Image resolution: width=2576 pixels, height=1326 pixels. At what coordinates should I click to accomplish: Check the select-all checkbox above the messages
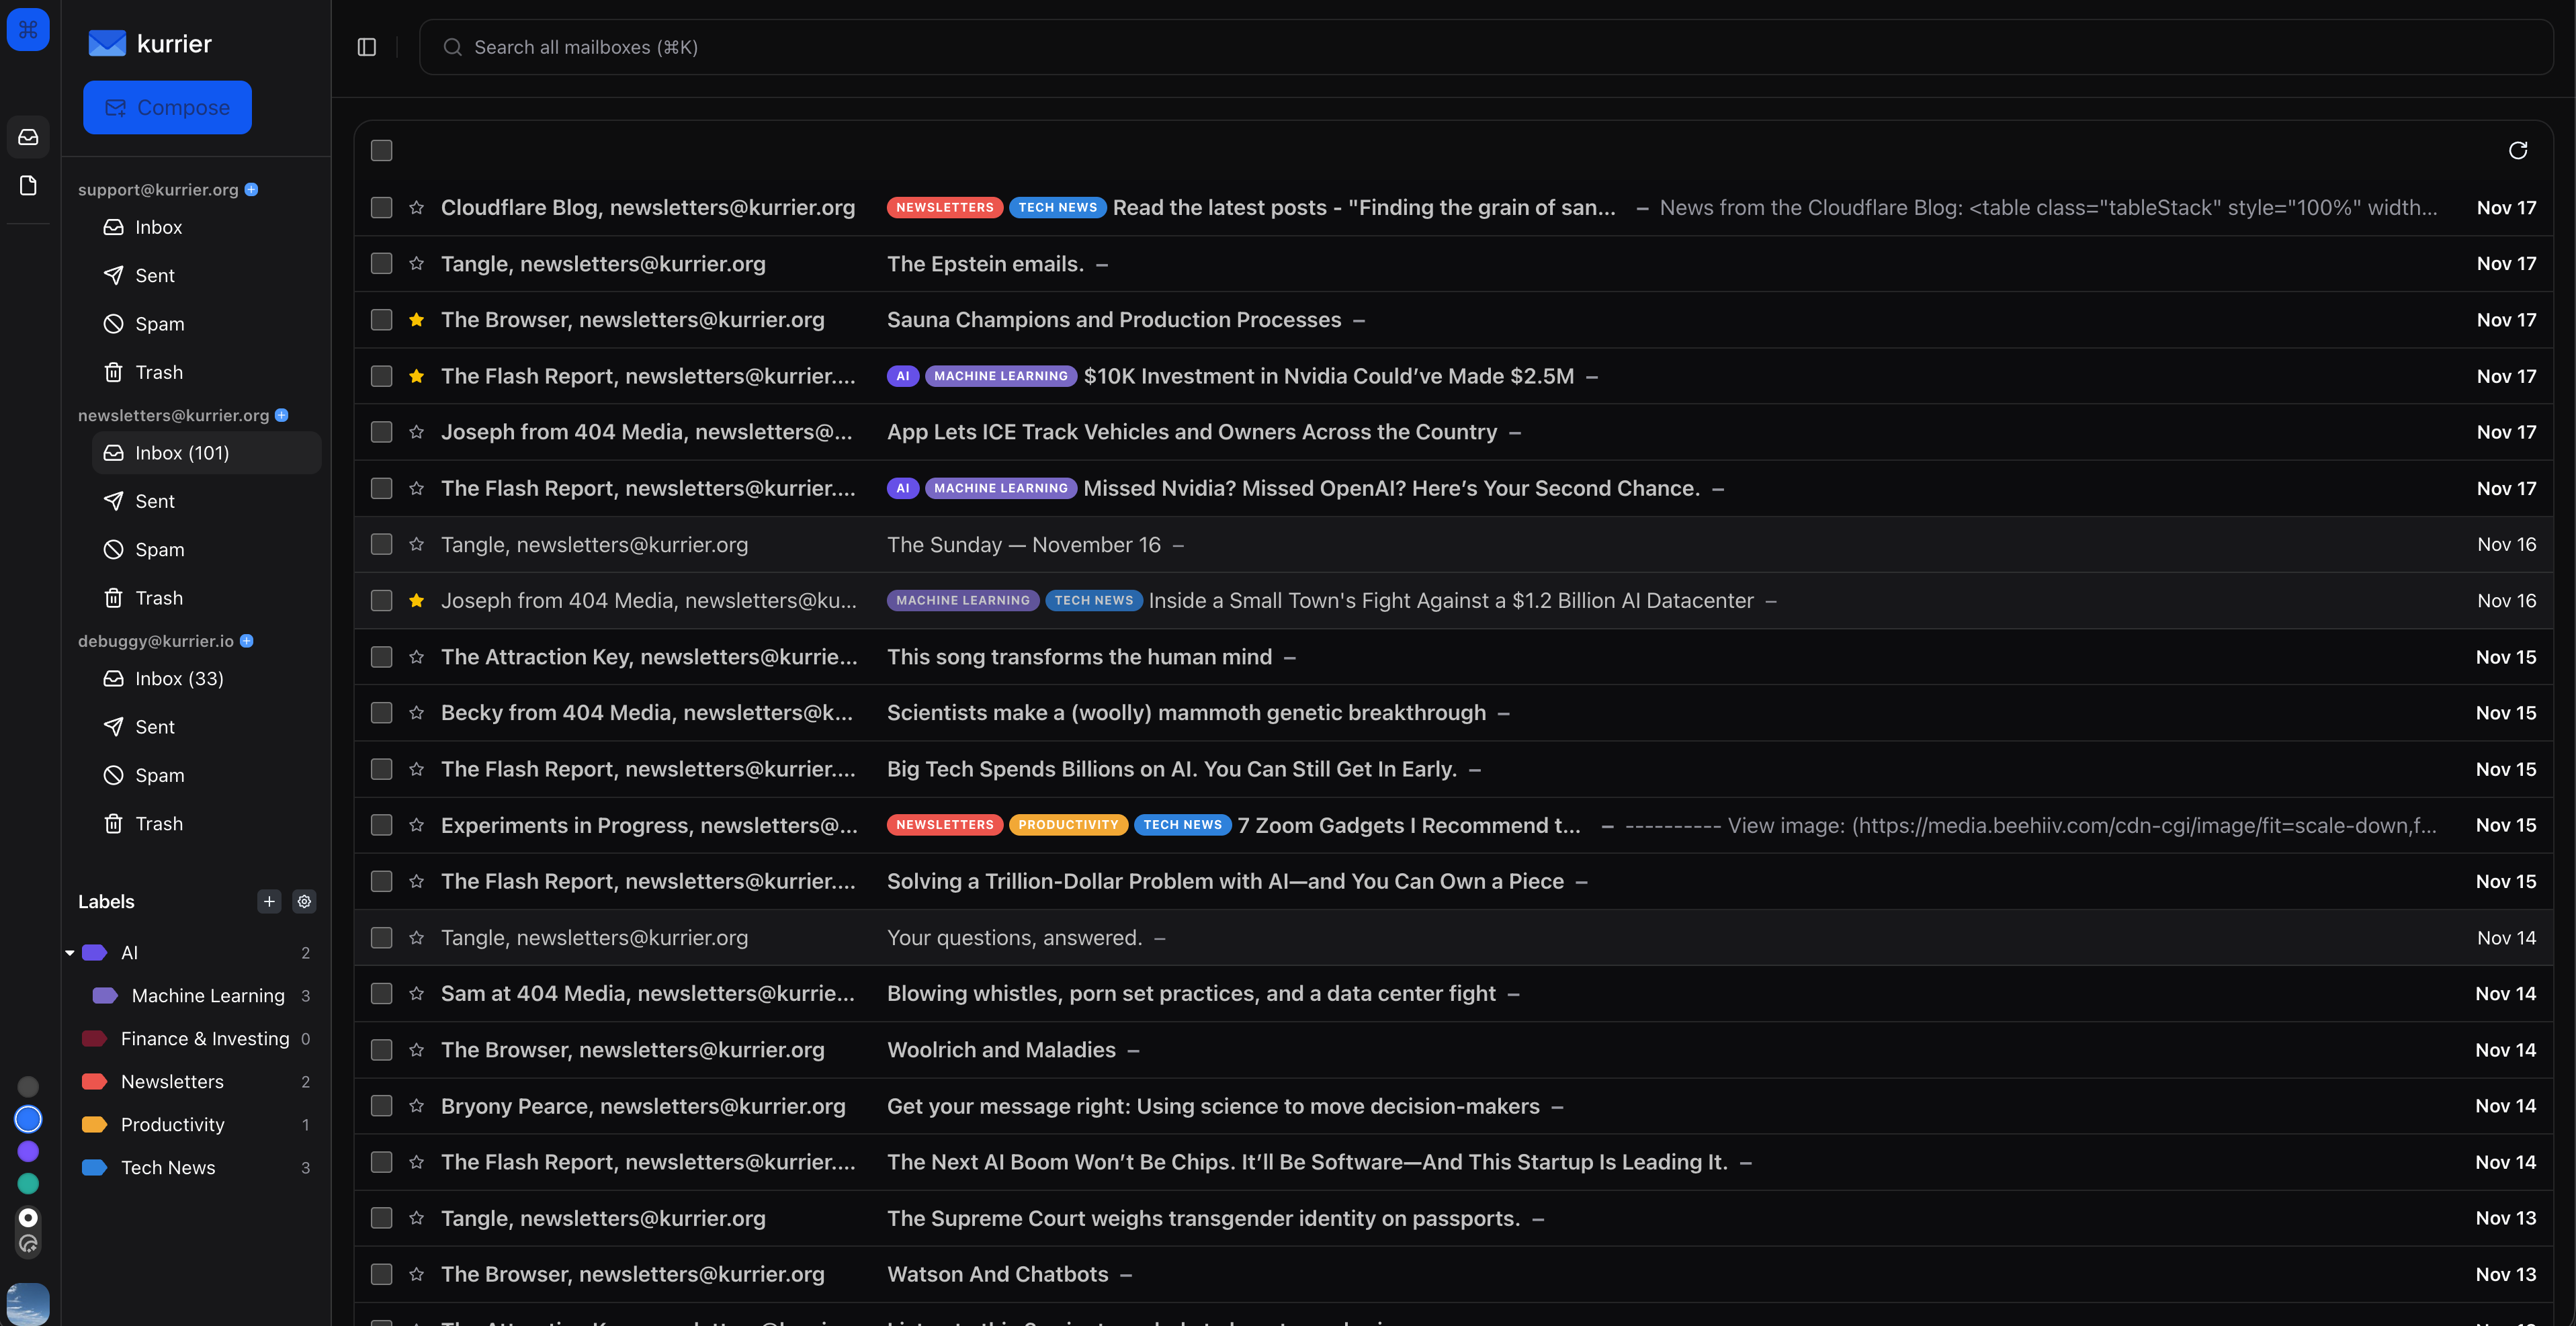381,150
